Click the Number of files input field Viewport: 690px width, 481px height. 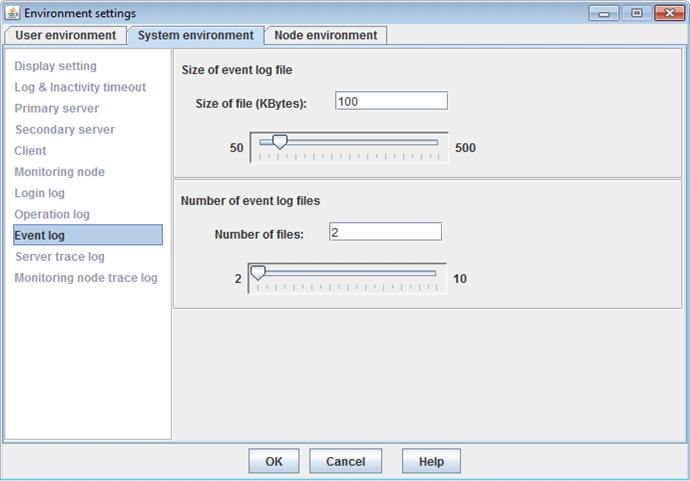tap(385, 232)
